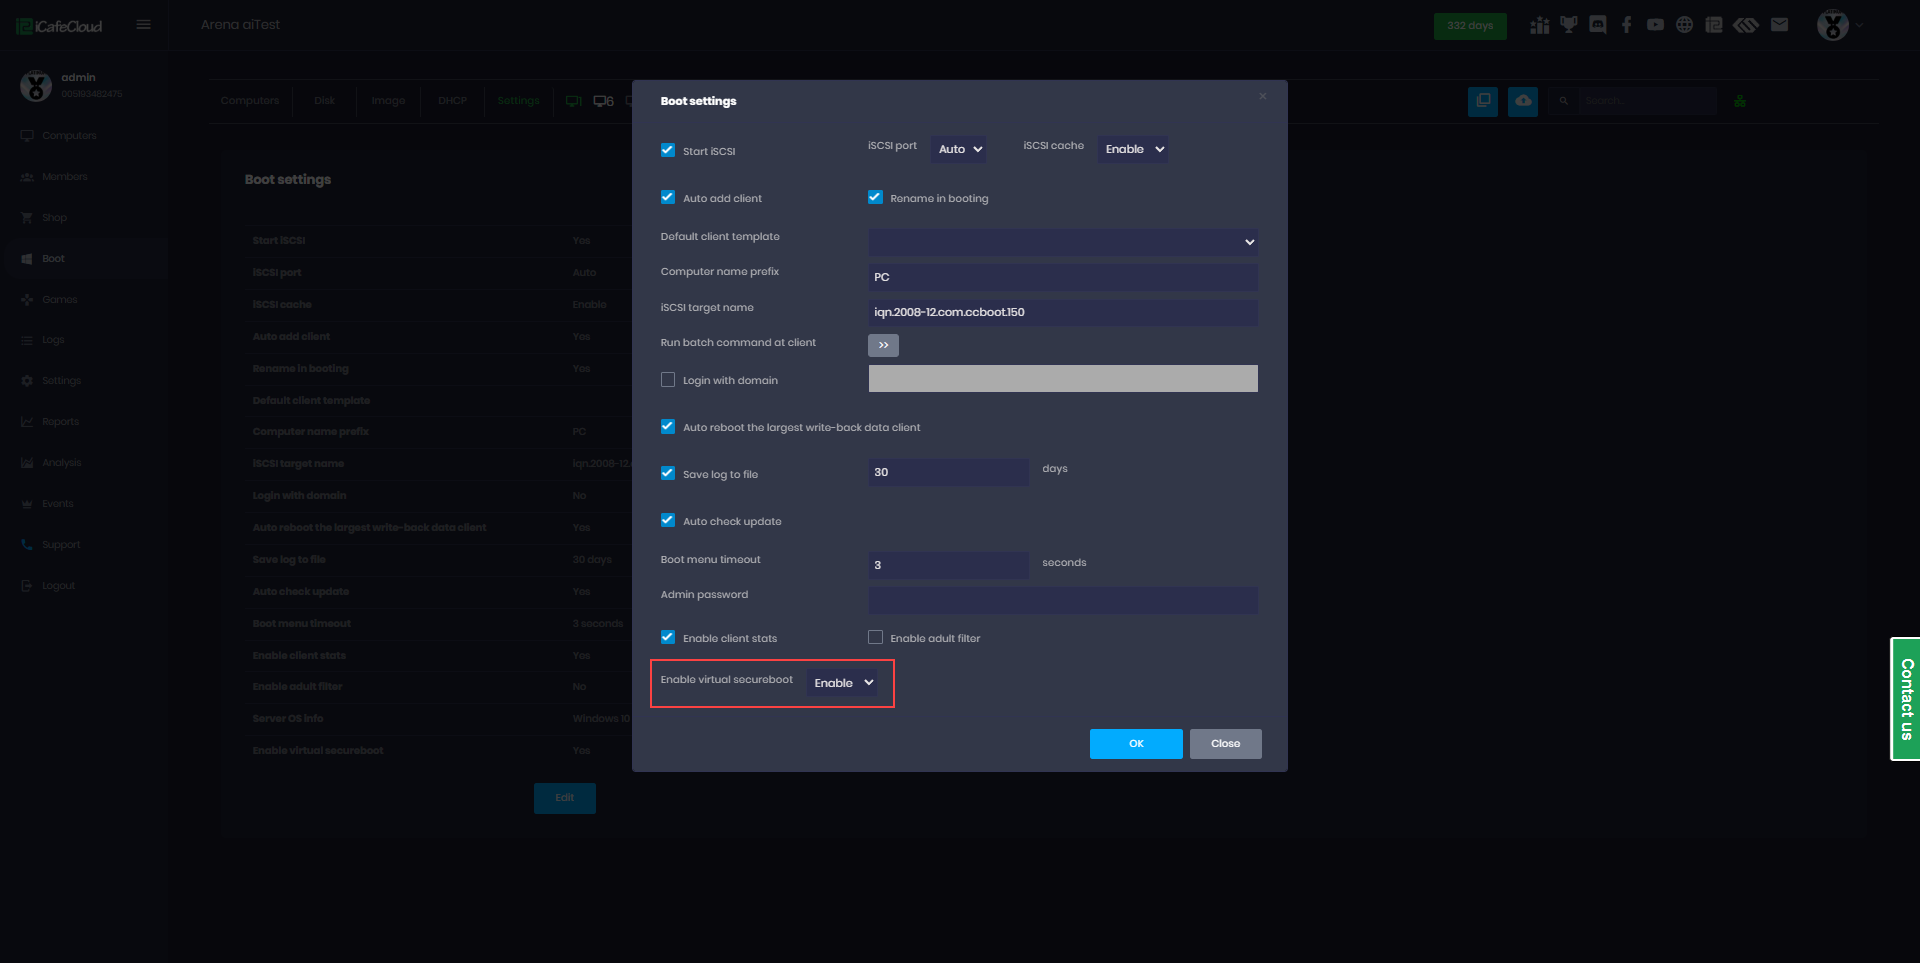
Task: Open the iSCSI port dropdown
Action: pyautogui.click(x=957, y=148)
